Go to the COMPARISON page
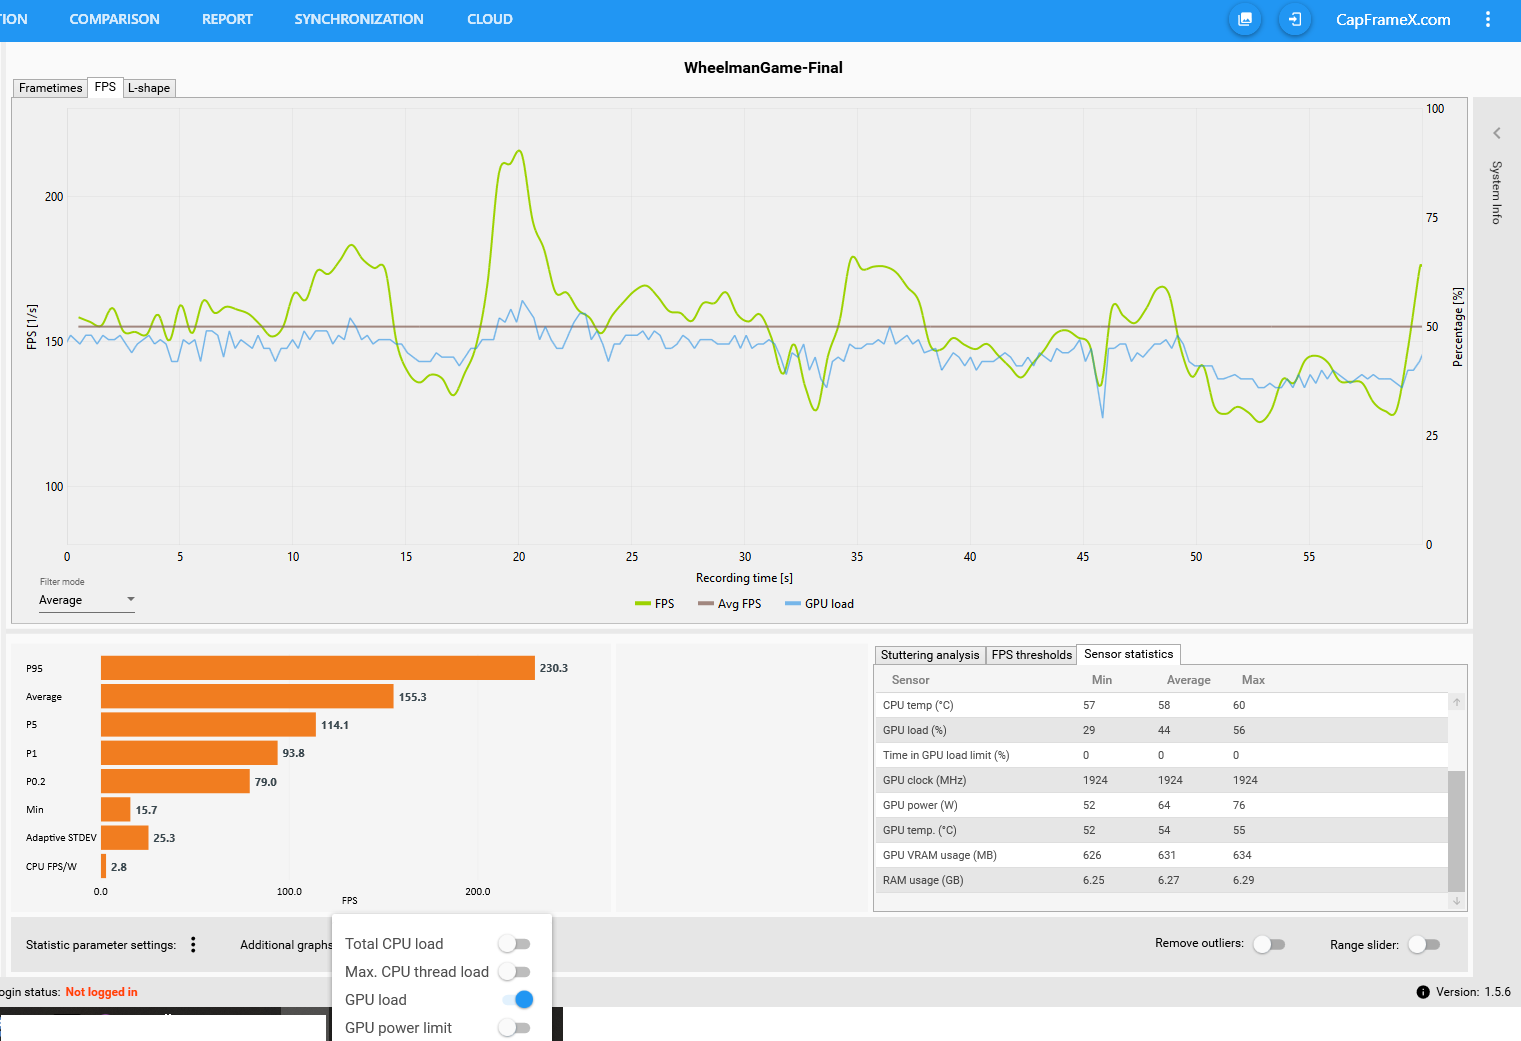 click(x=114, y=19)
